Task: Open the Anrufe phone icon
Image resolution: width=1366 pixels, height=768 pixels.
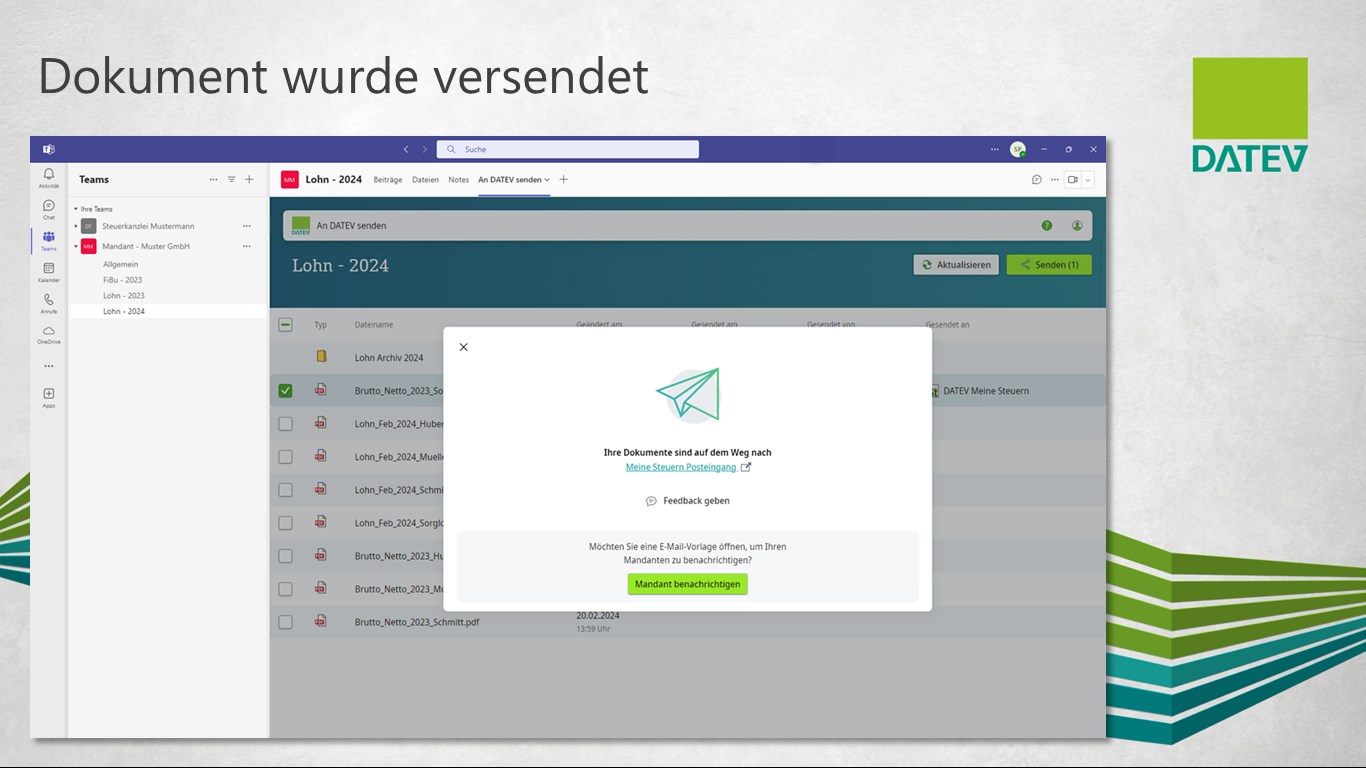Action: tap(49, 299)
